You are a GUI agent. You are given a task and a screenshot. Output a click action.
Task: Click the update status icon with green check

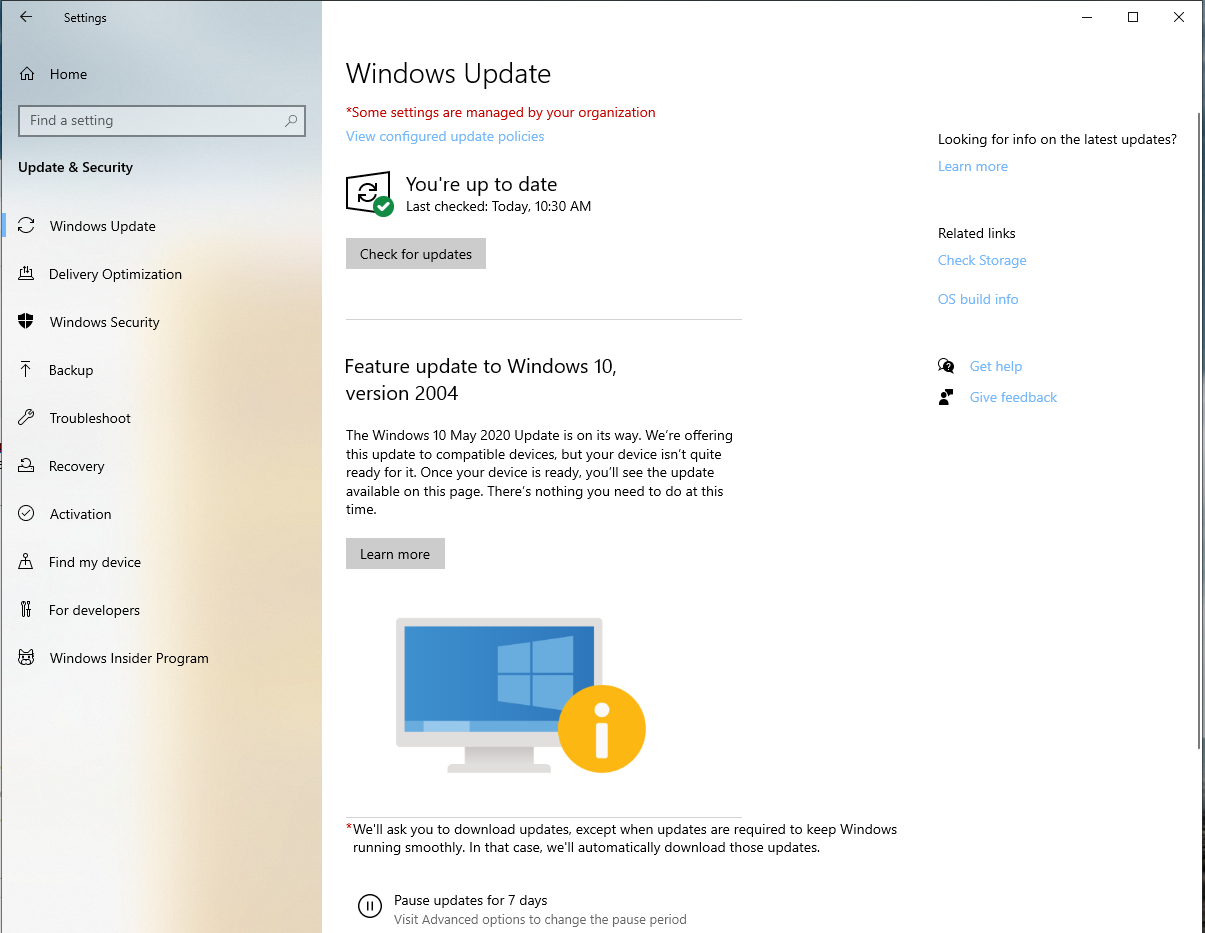(x=369, y=194)
